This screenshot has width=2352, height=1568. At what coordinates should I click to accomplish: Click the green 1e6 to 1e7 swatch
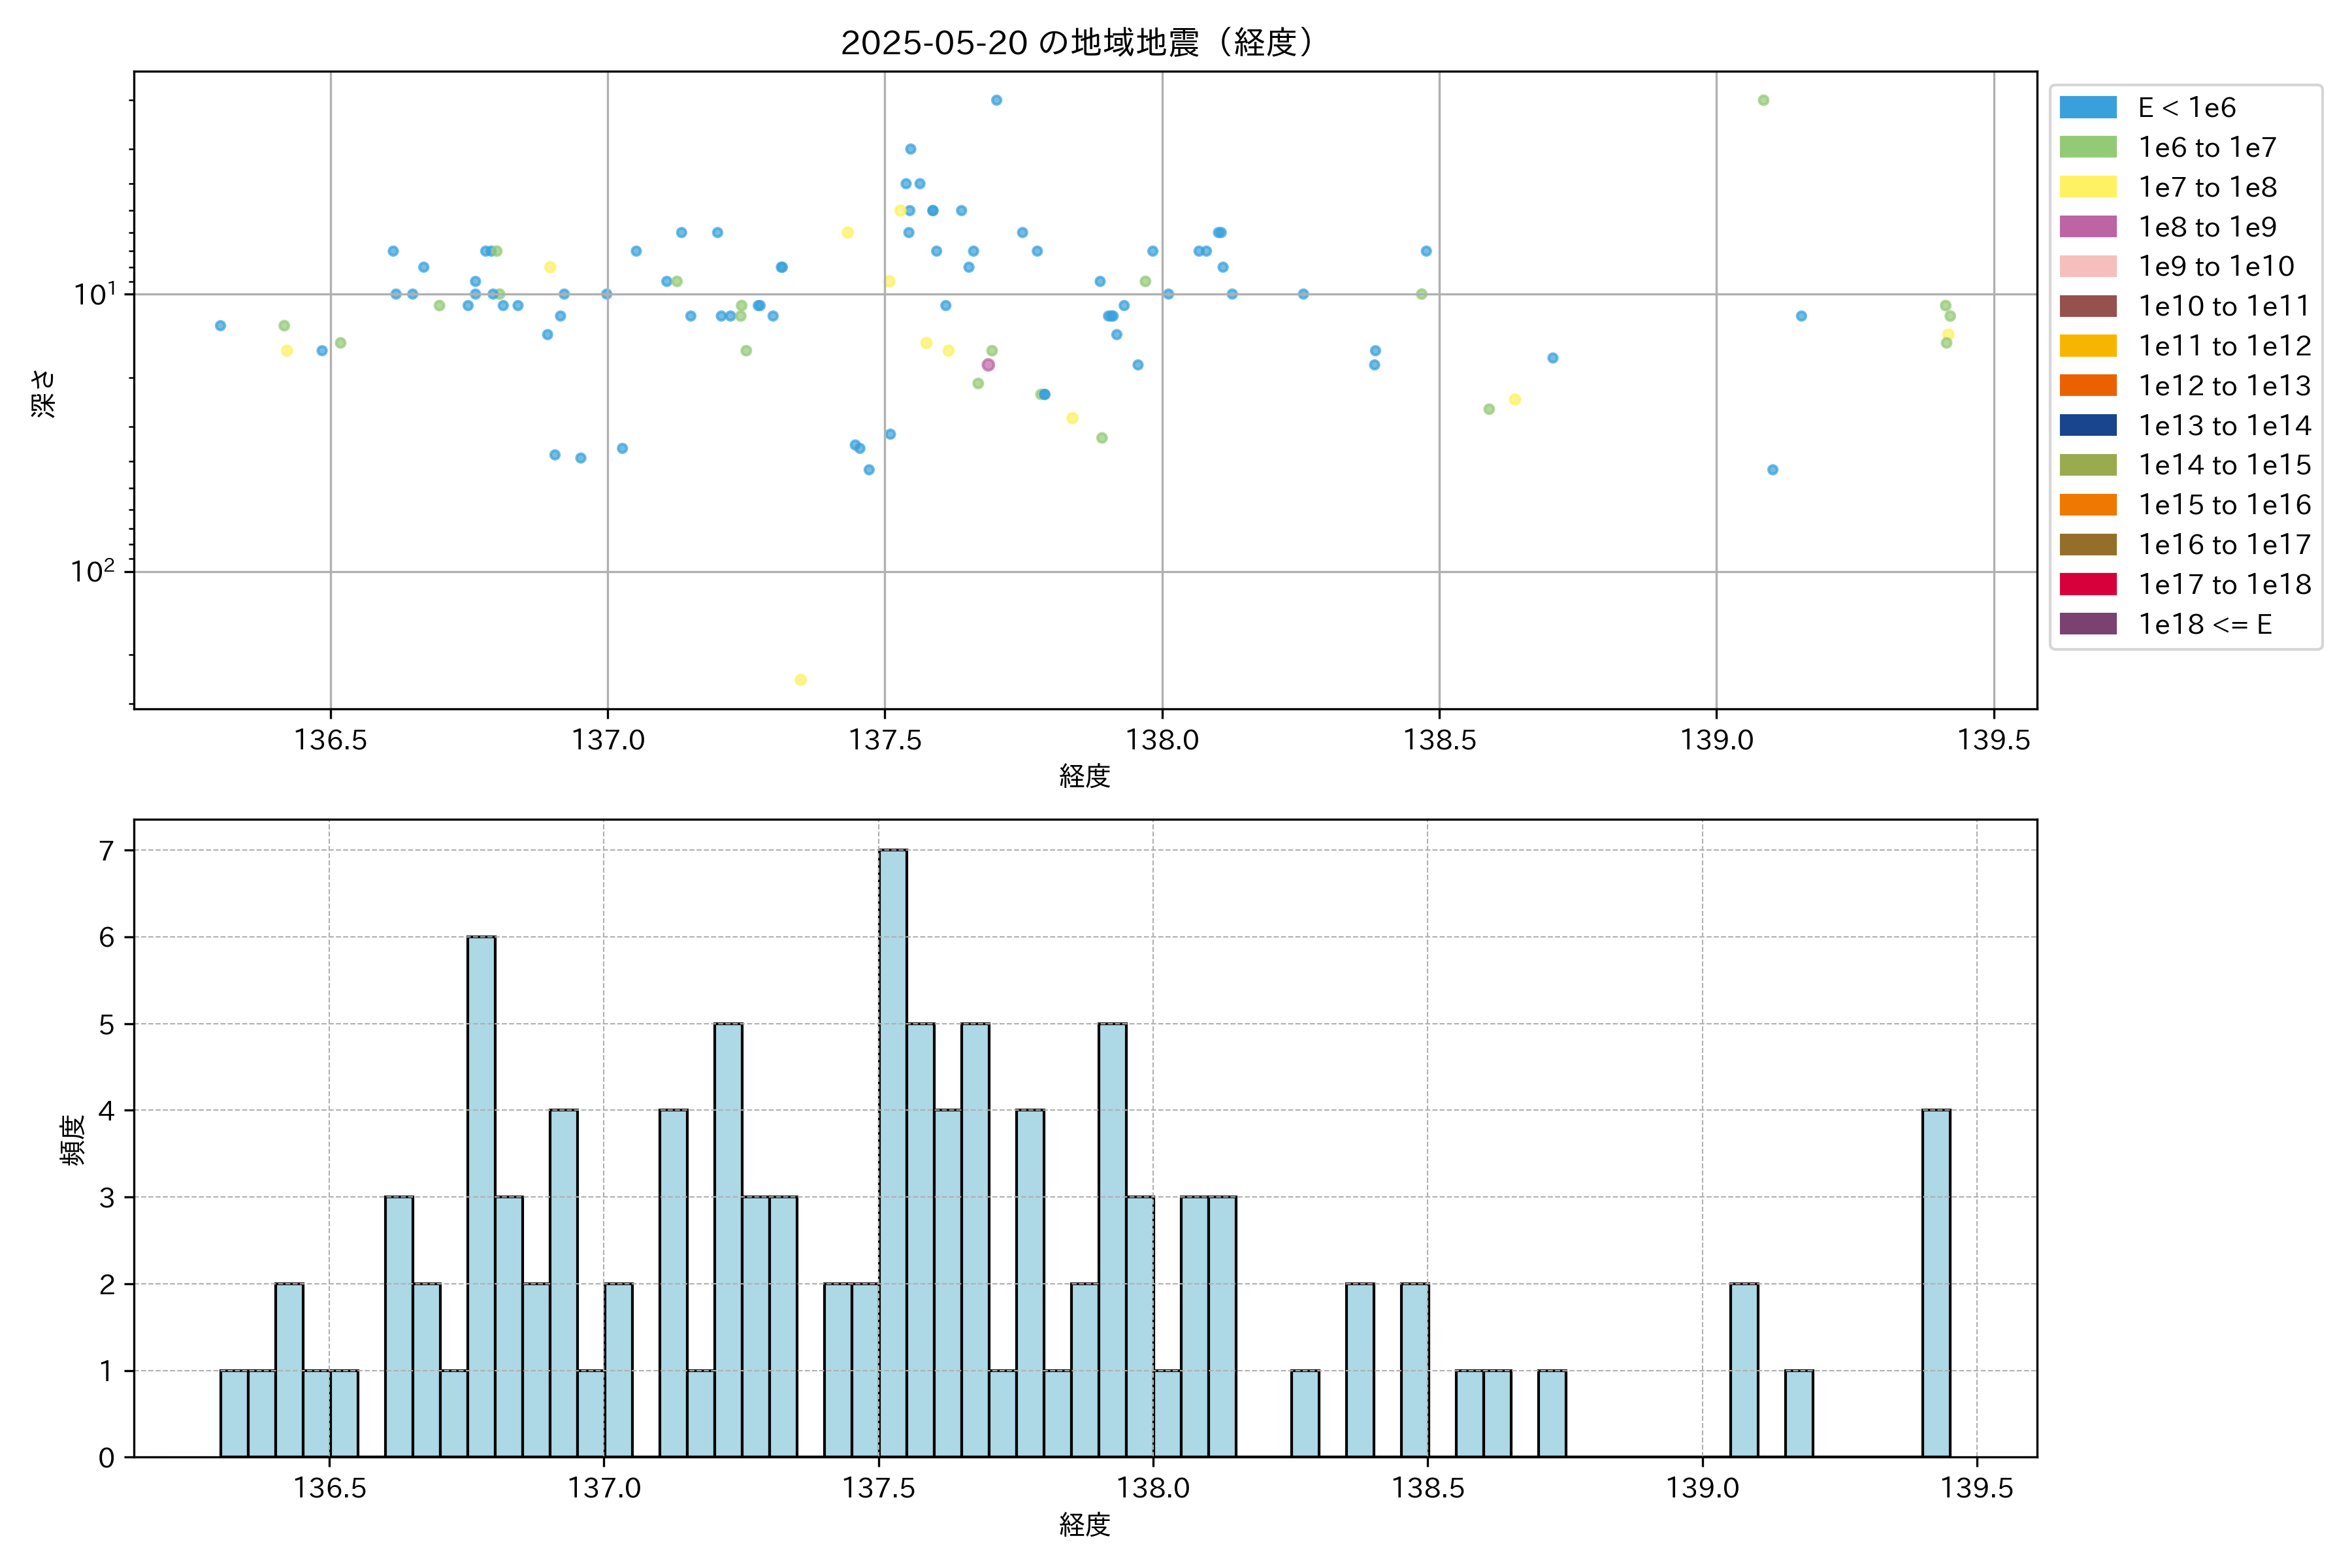(x=2087, y=148)
